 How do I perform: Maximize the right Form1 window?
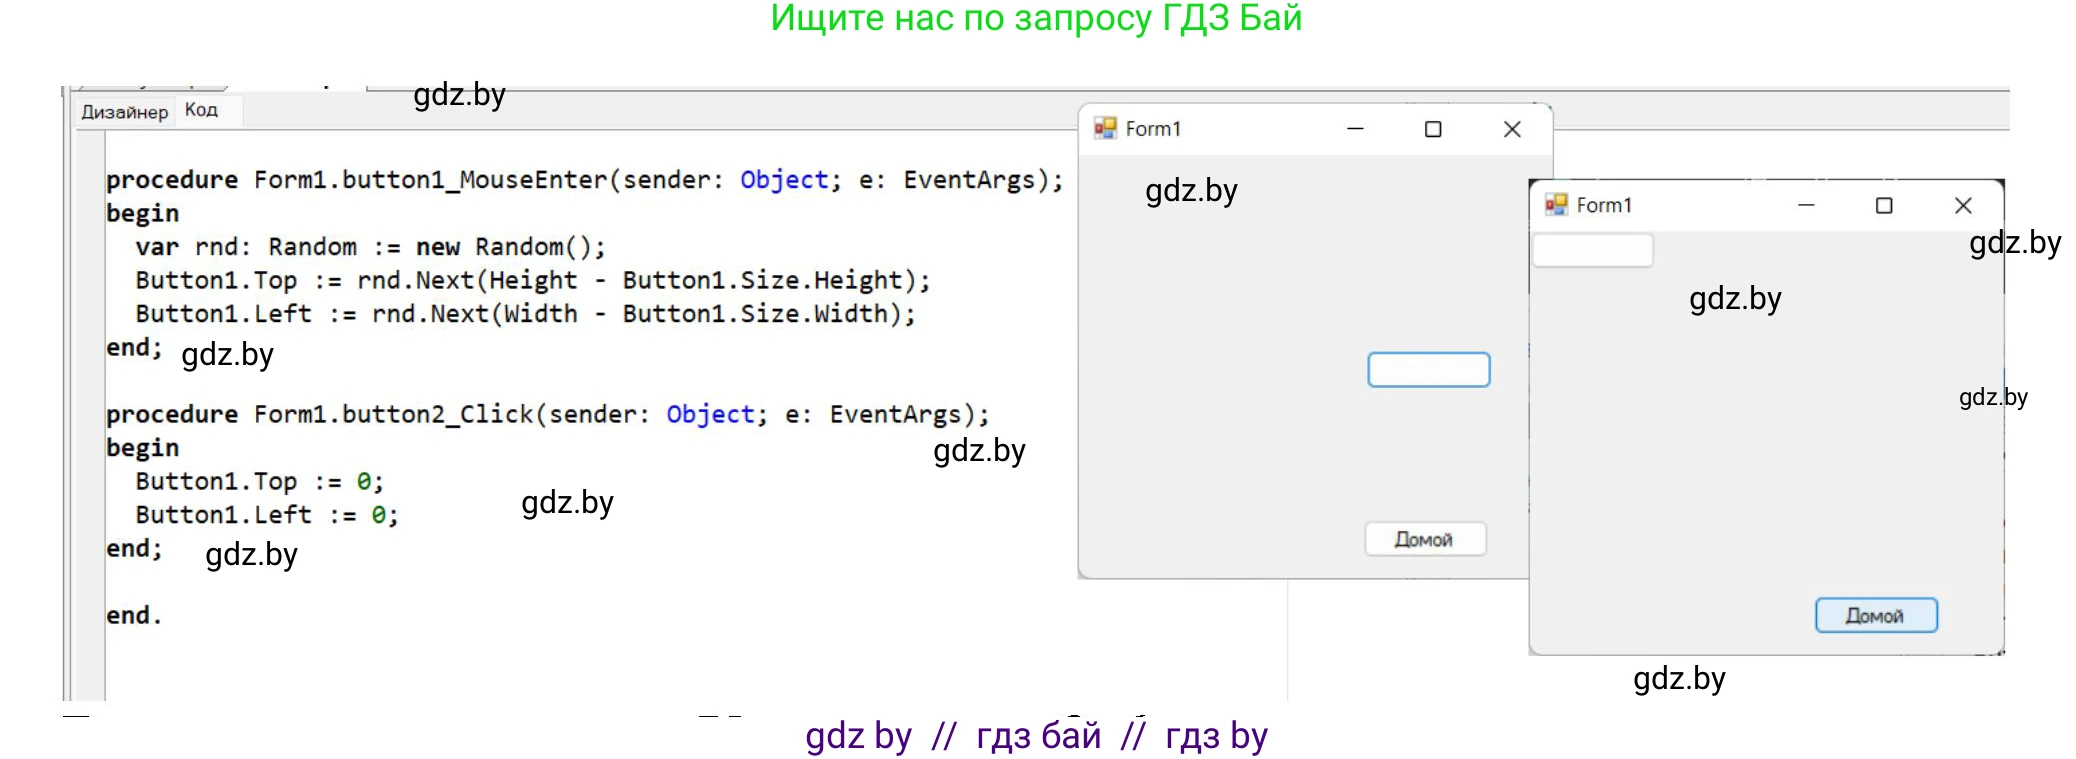click(x=1883, y=205)
